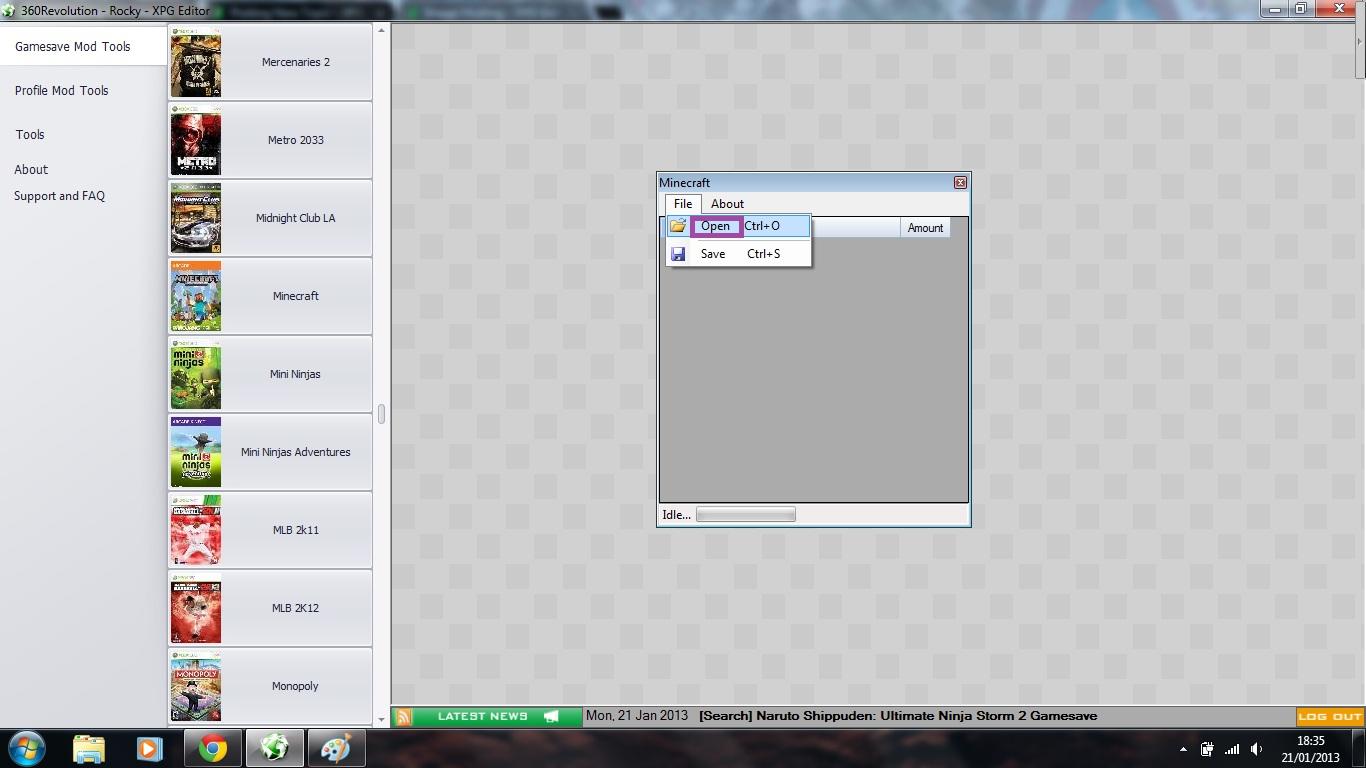Click the network signal icon in the system tray
Screen dimensions: 1366x768
(x=1232, y=749)
